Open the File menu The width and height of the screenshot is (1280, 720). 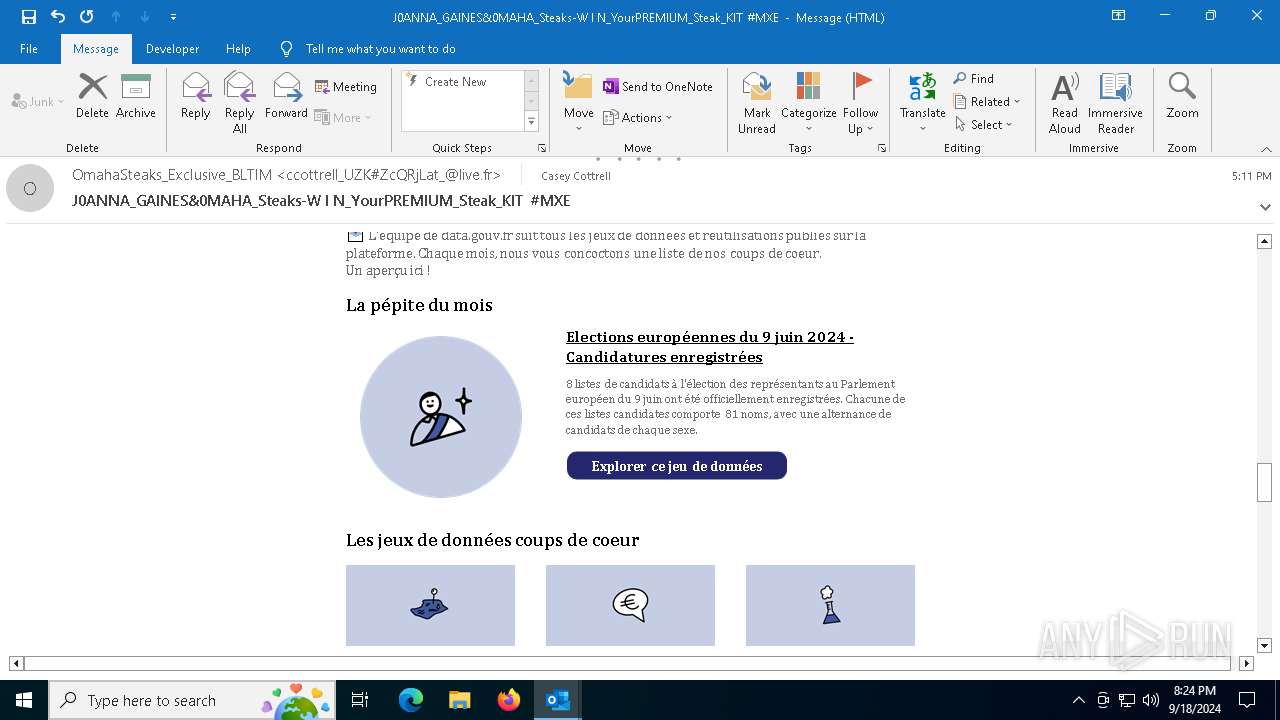click(x=29, y=48)
